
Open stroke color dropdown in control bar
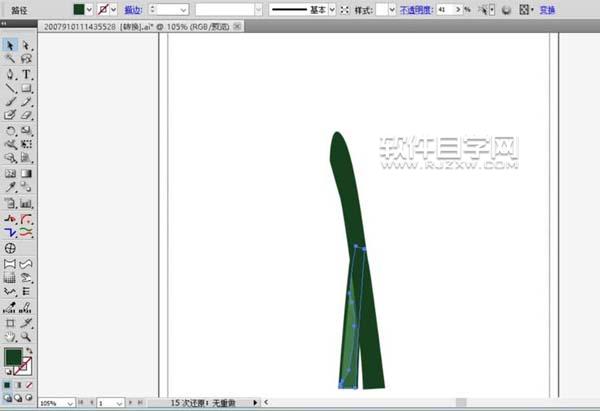114,10
